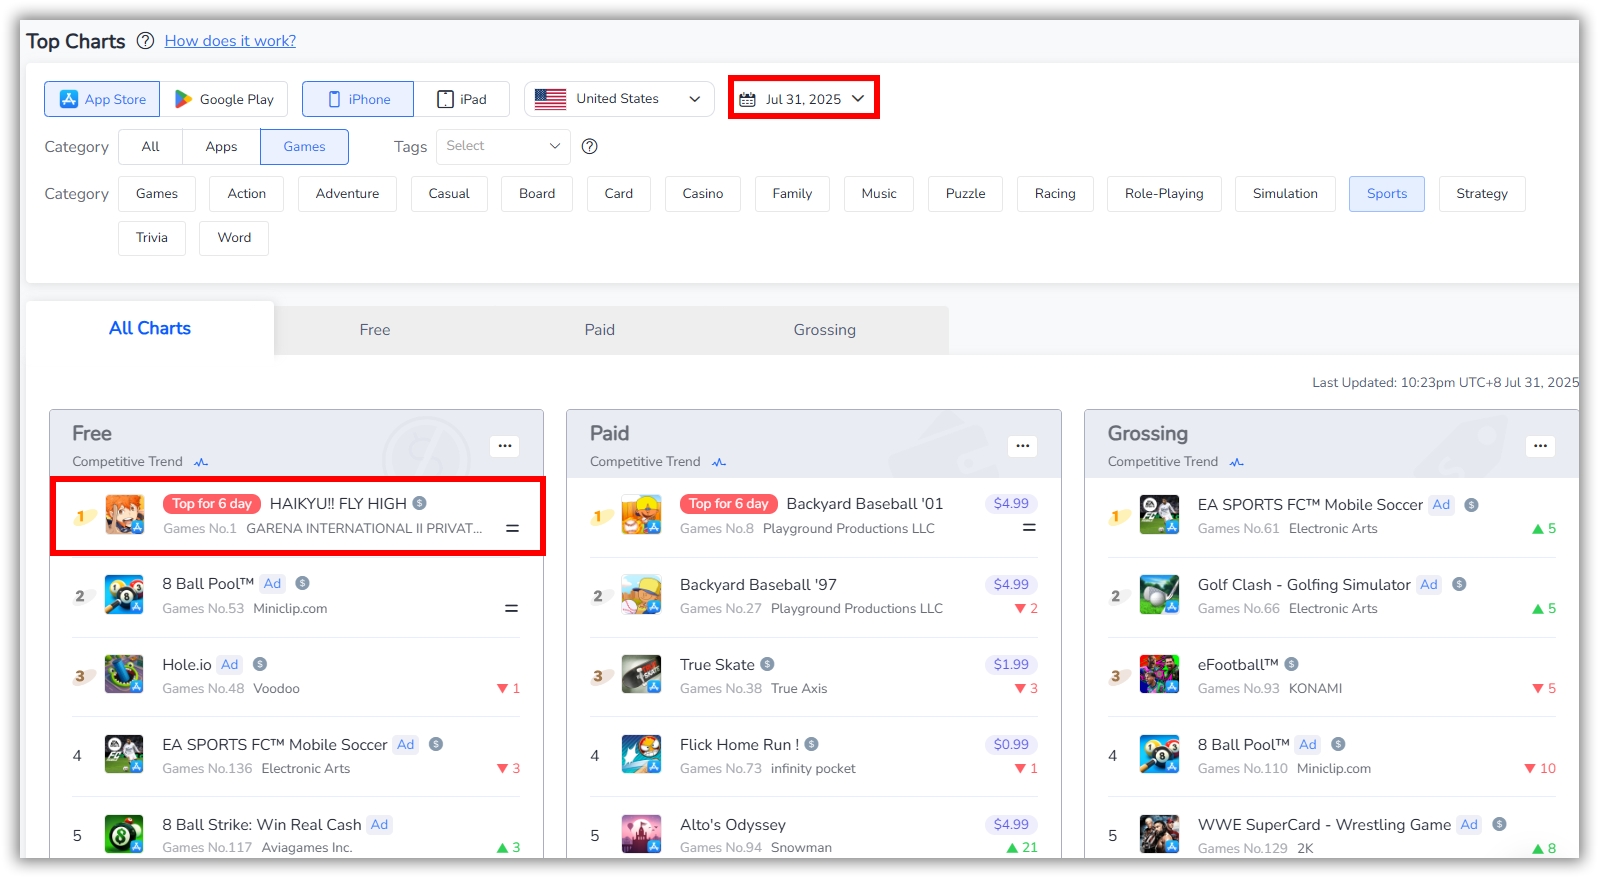The height and width of the screenshot is (878, 1599).
Task: Choose the Family subcategory
Action: pos(792,194)
